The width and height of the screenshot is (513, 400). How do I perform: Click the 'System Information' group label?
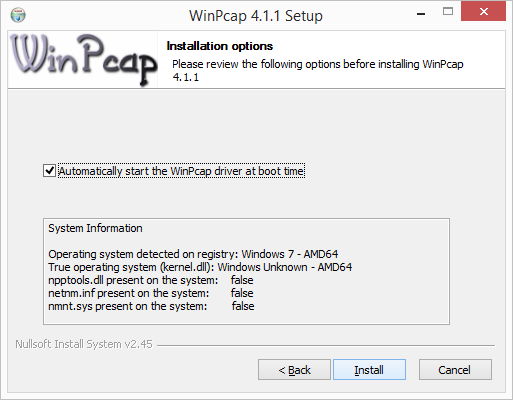(x=95, y=228)
